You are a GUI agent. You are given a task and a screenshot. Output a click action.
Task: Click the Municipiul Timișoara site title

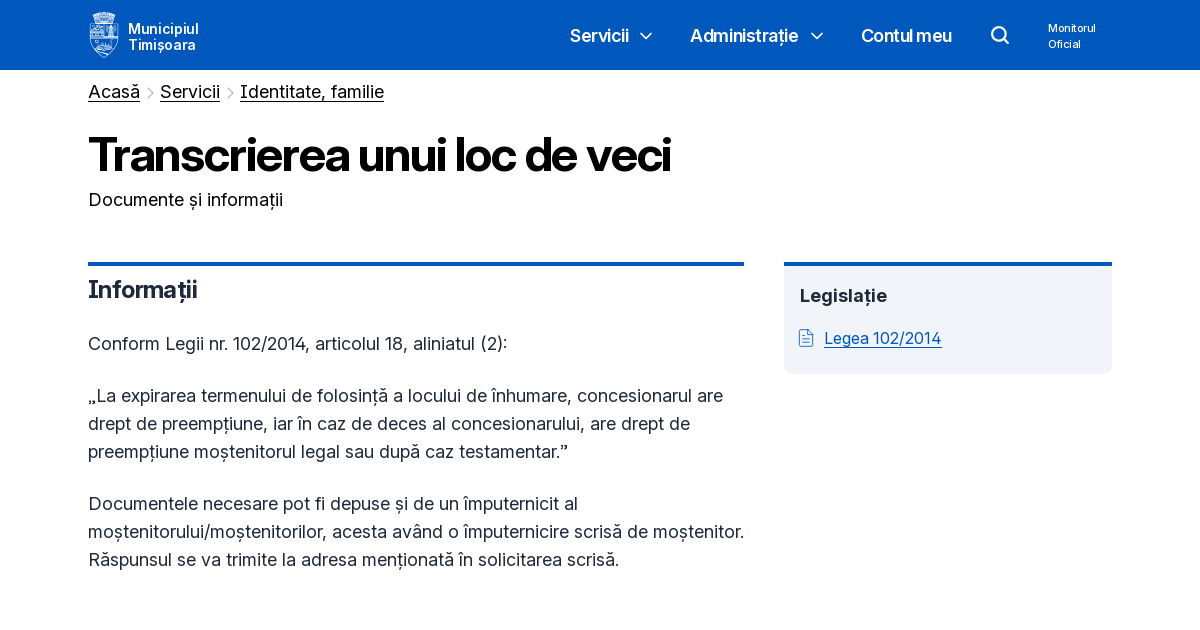click(163, 35)
